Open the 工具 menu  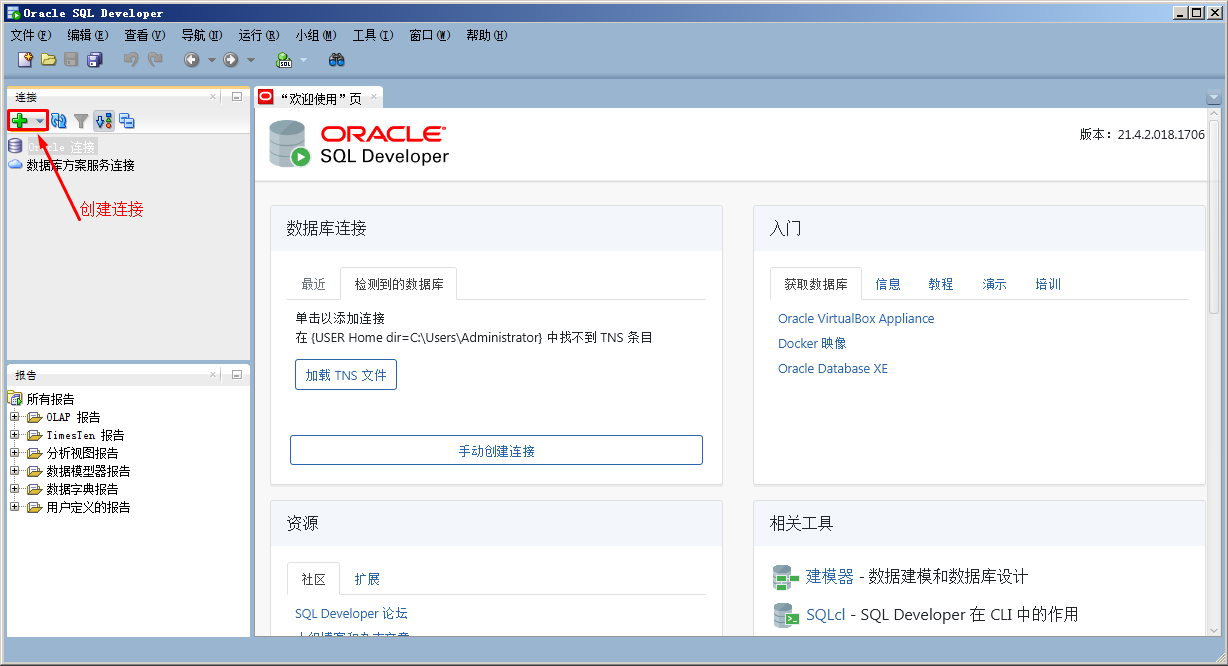click(372, 34)
